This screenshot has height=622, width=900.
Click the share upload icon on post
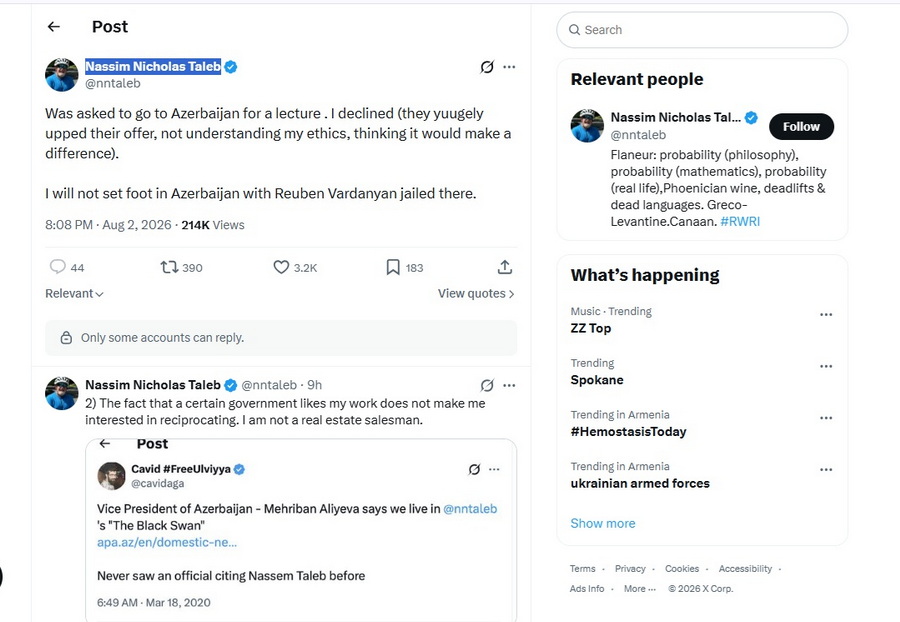coord(505,267)
